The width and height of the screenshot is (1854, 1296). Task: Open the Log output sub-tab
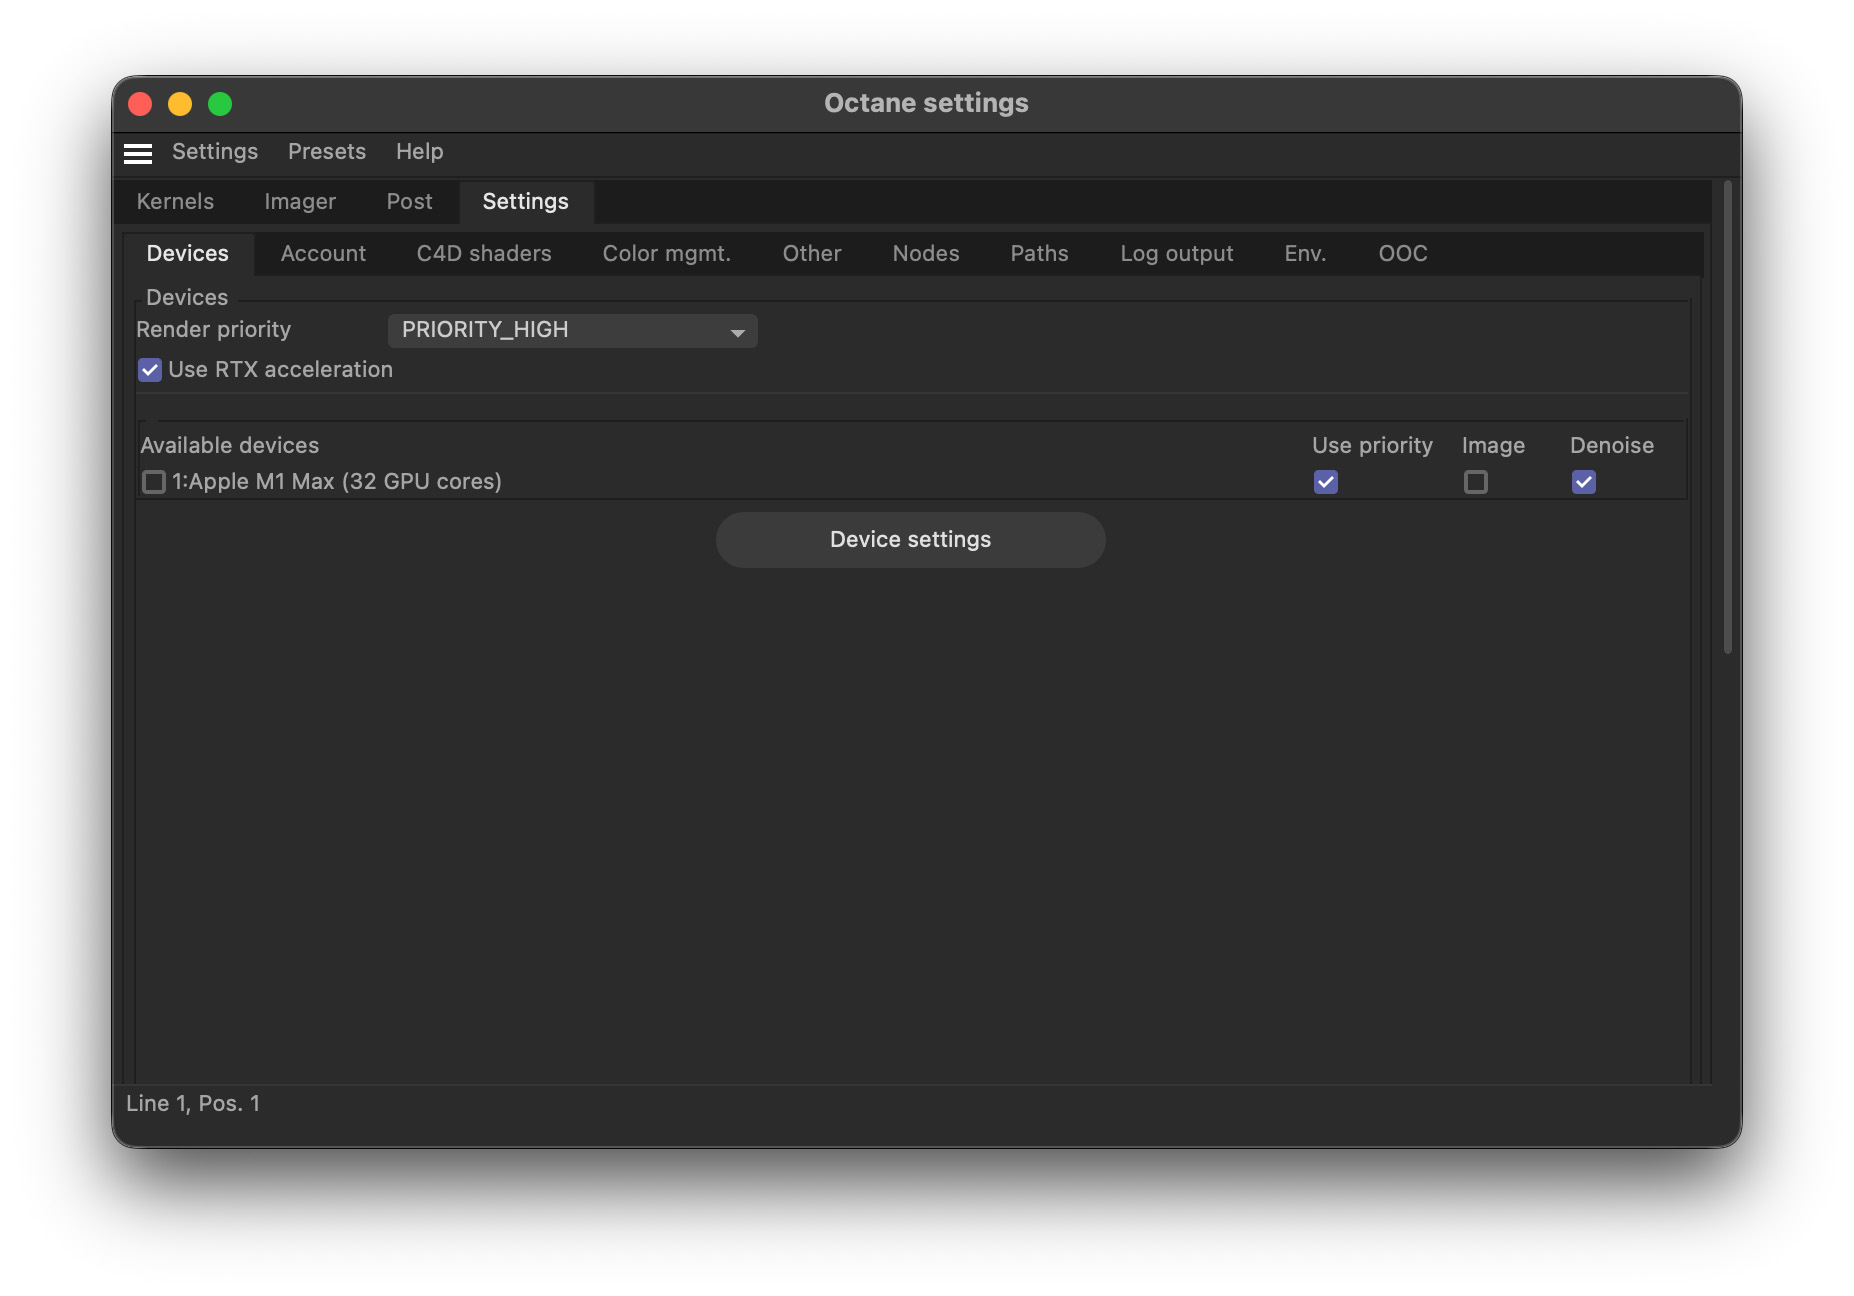[x=1177, y=254]
